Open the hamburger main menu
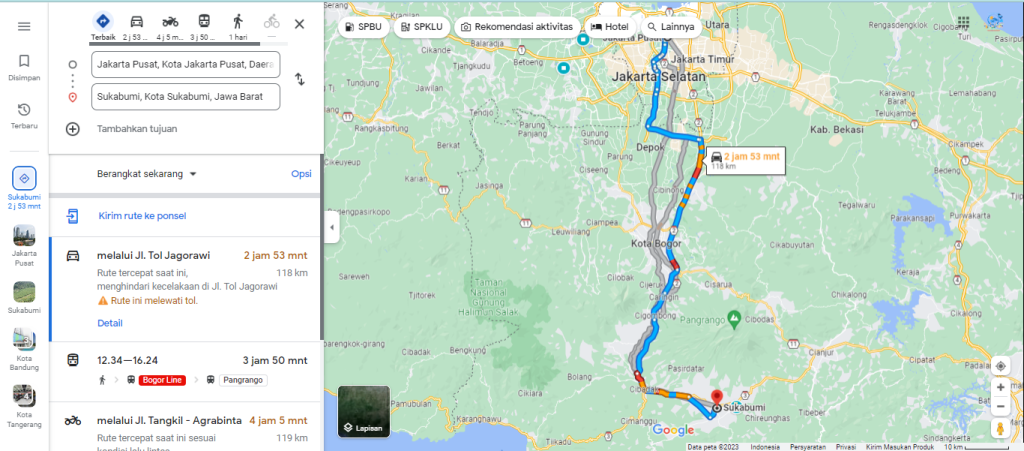1024x451 pixels. (x=24, y=26)
